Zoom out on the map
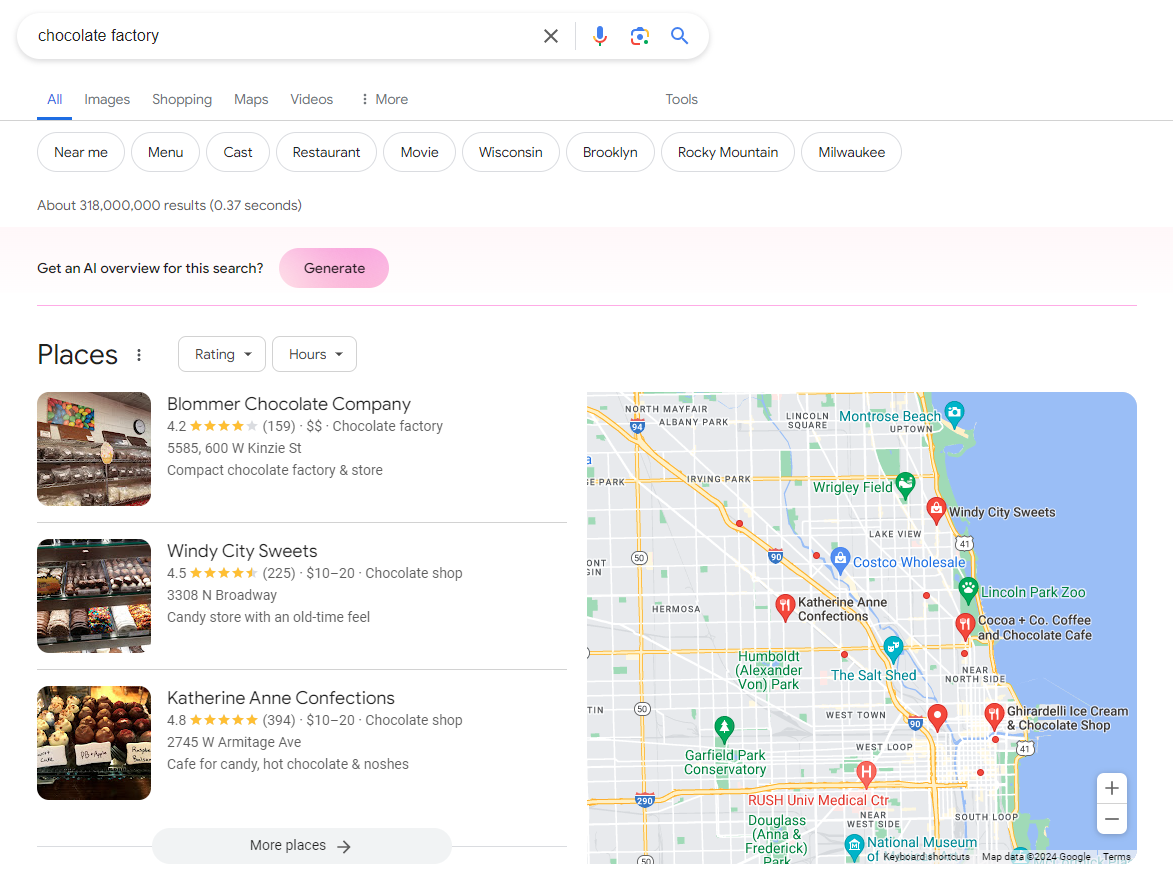 coord(1112,818)
